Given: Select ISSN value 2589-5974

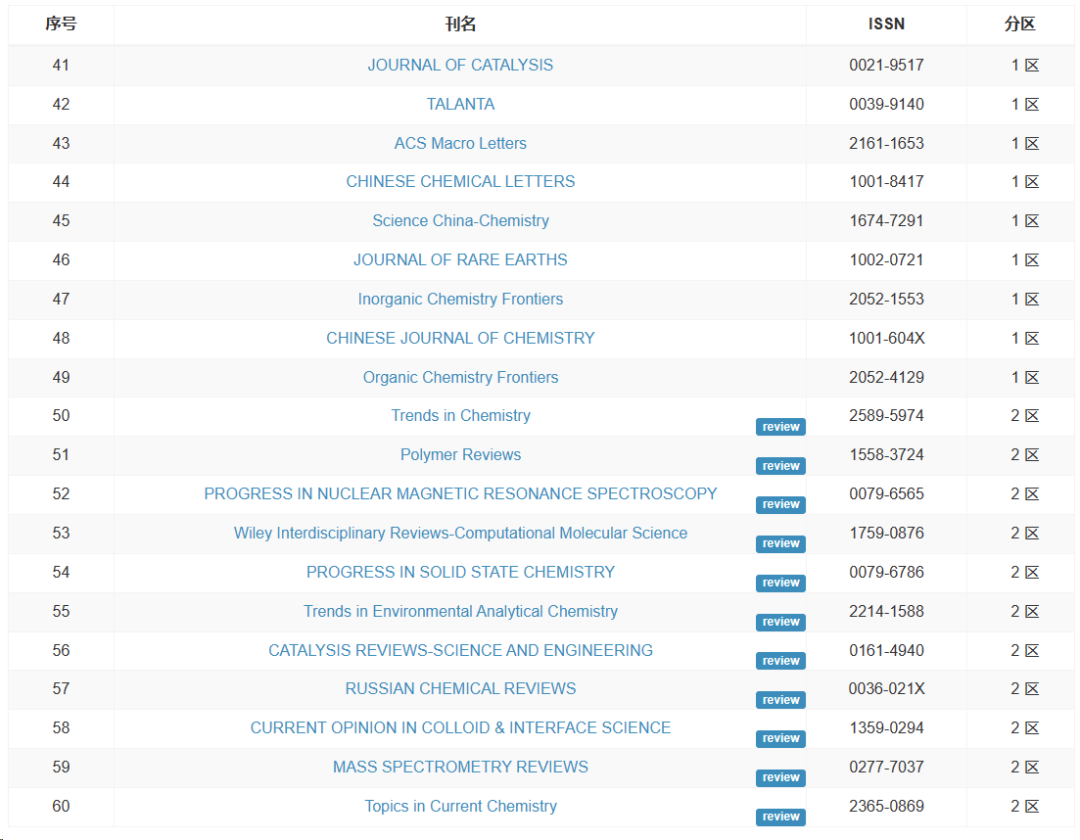Looking at the screenshot, I should click(x=886, y=416).
